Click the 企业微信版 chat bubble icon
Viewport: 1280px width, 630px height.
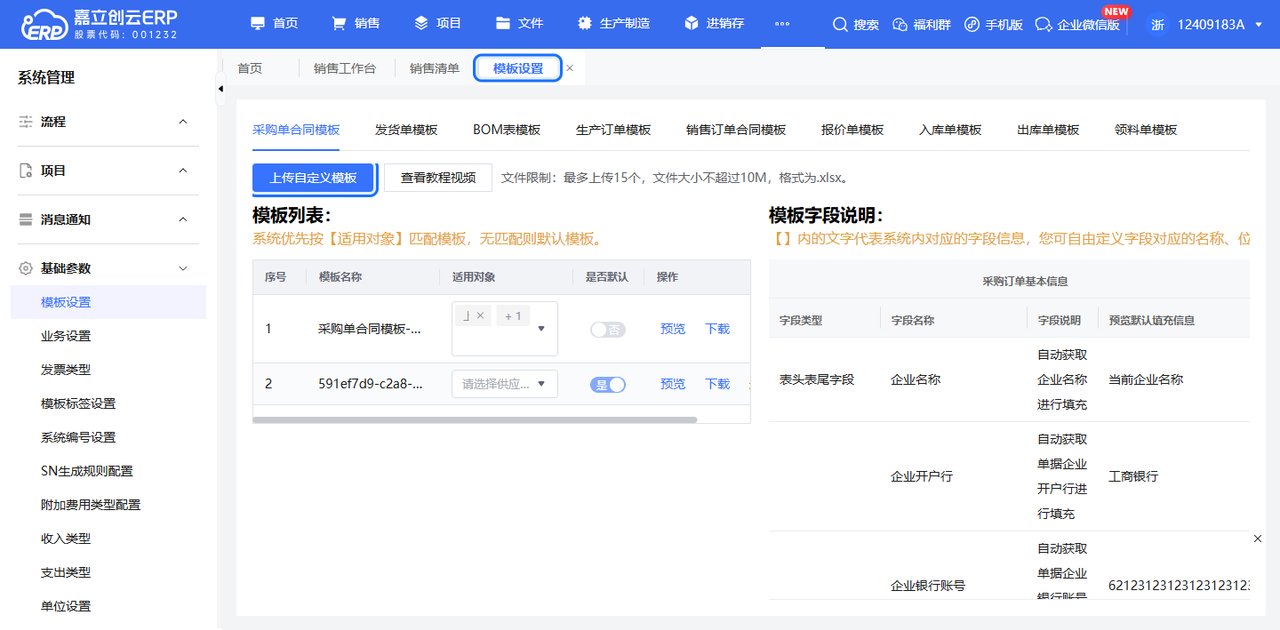pos(1043,24)
